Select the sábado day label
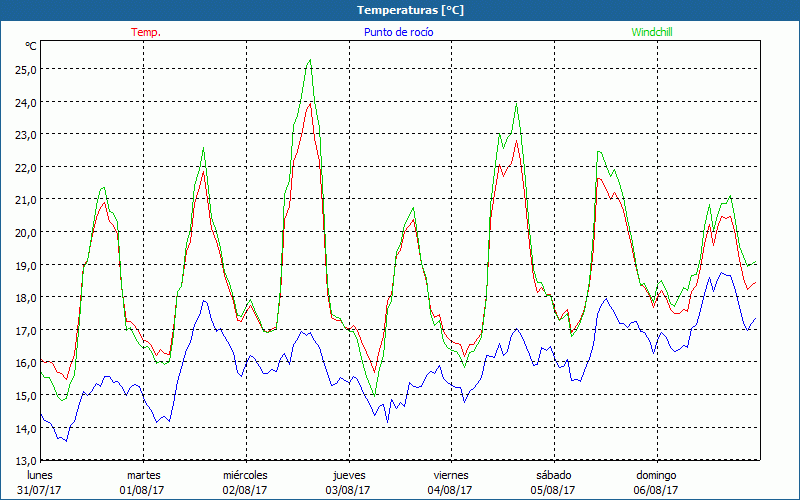This screenshot has height=500, width=800. [553, 475]
